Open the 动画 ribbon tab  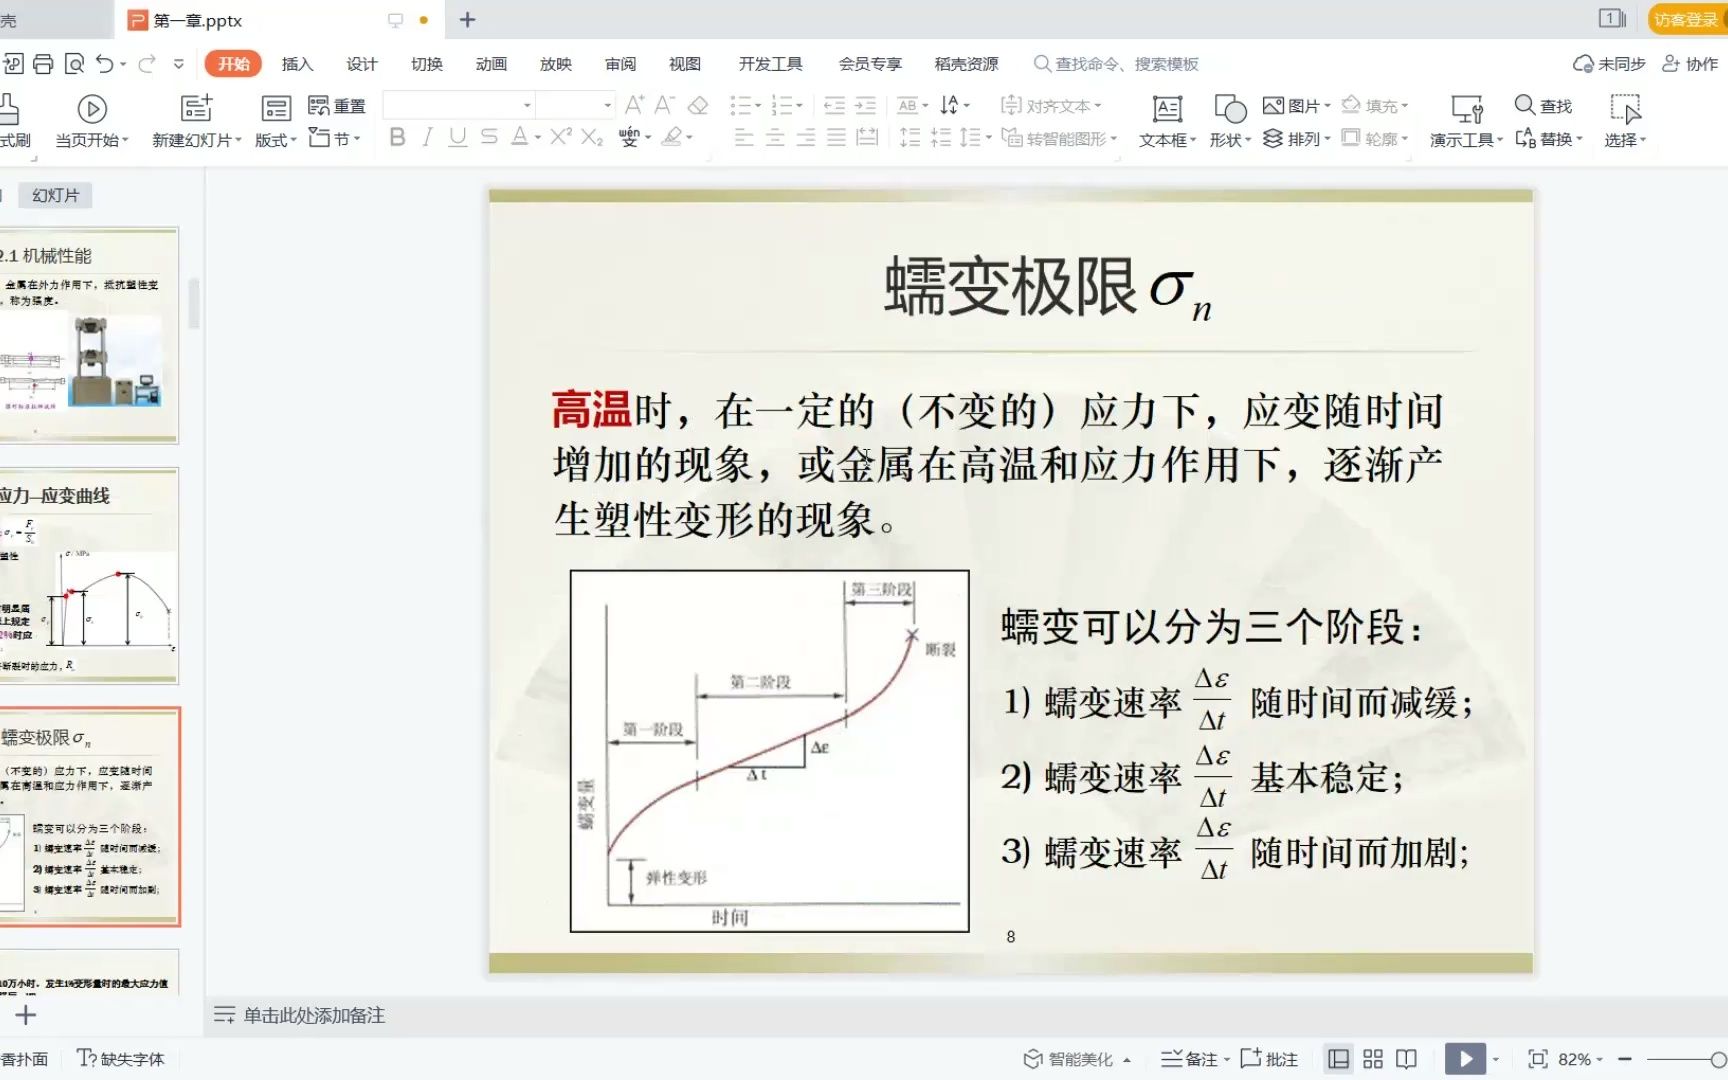[491, 64]
